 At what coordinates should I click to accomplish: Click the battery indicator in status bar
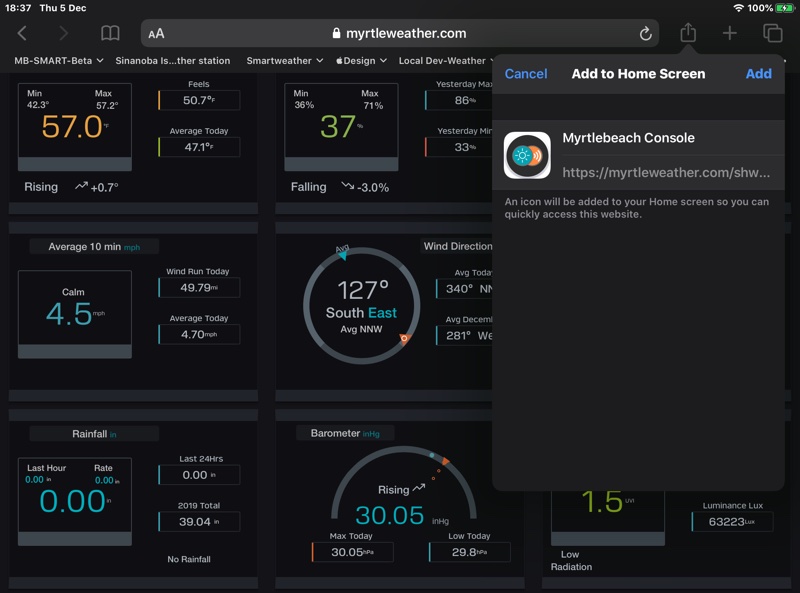(784, 8)
